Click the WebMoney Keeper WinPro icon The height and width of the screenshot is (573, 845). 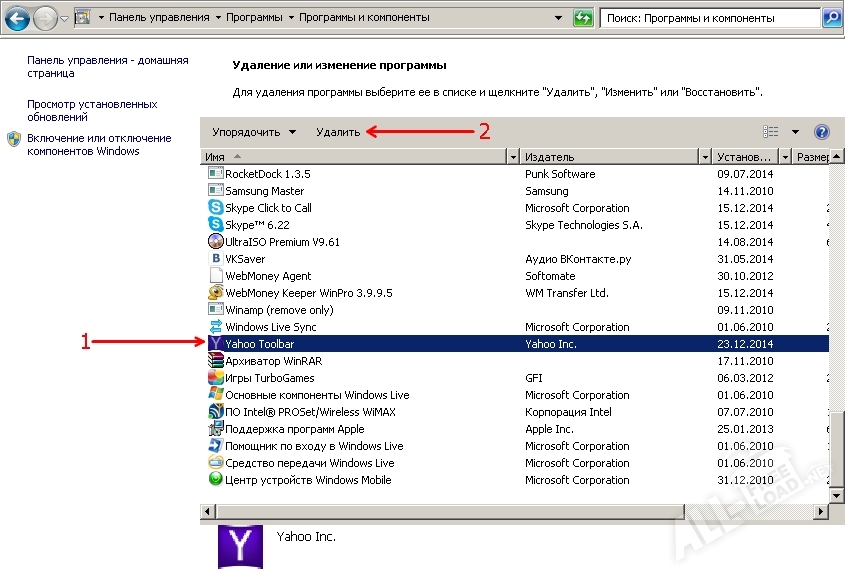click(216, 293)
